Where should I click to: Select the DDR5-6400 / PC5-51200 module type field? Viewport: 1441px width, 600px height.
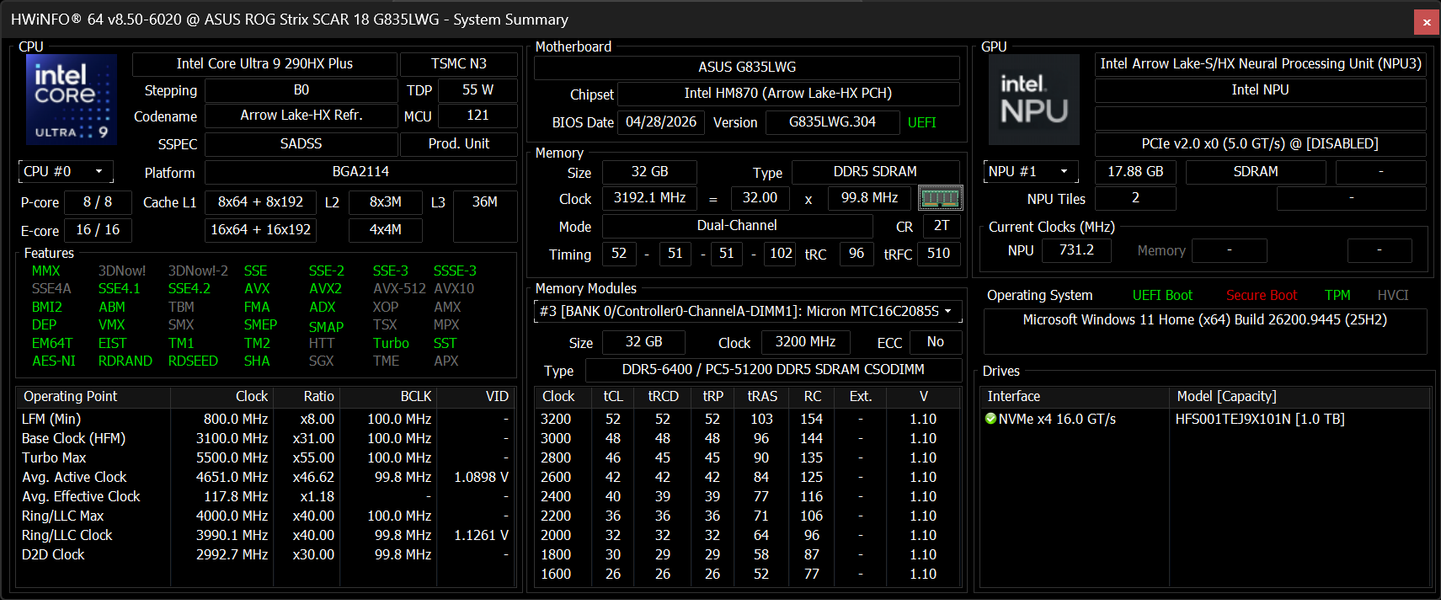coord(772,371)
